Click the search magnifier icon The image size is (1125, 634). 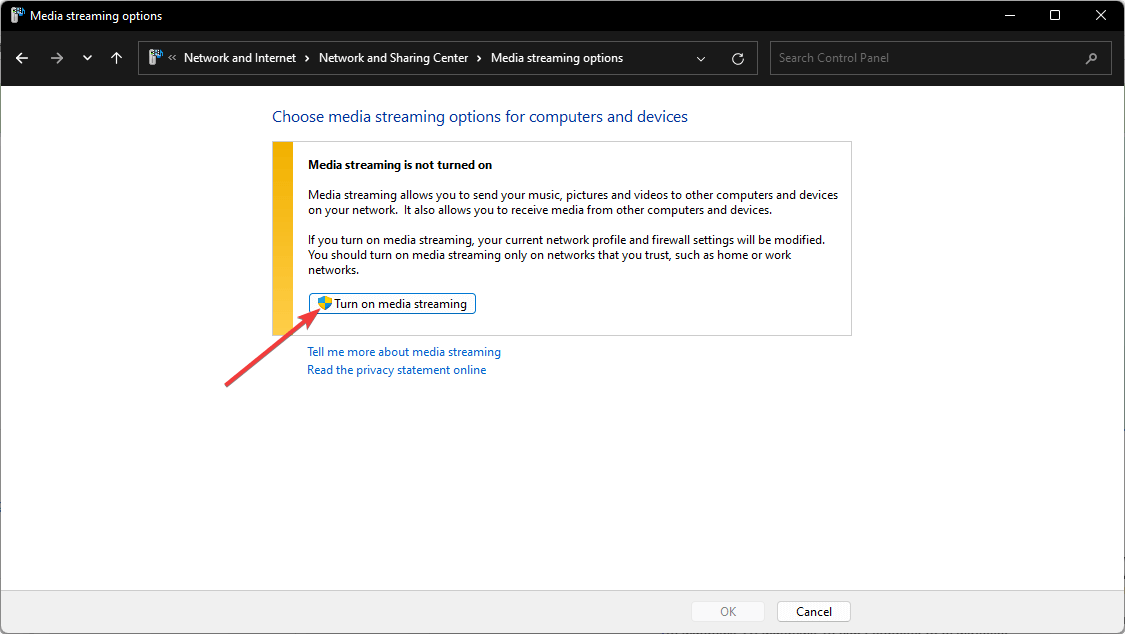tap(1091, 58)
